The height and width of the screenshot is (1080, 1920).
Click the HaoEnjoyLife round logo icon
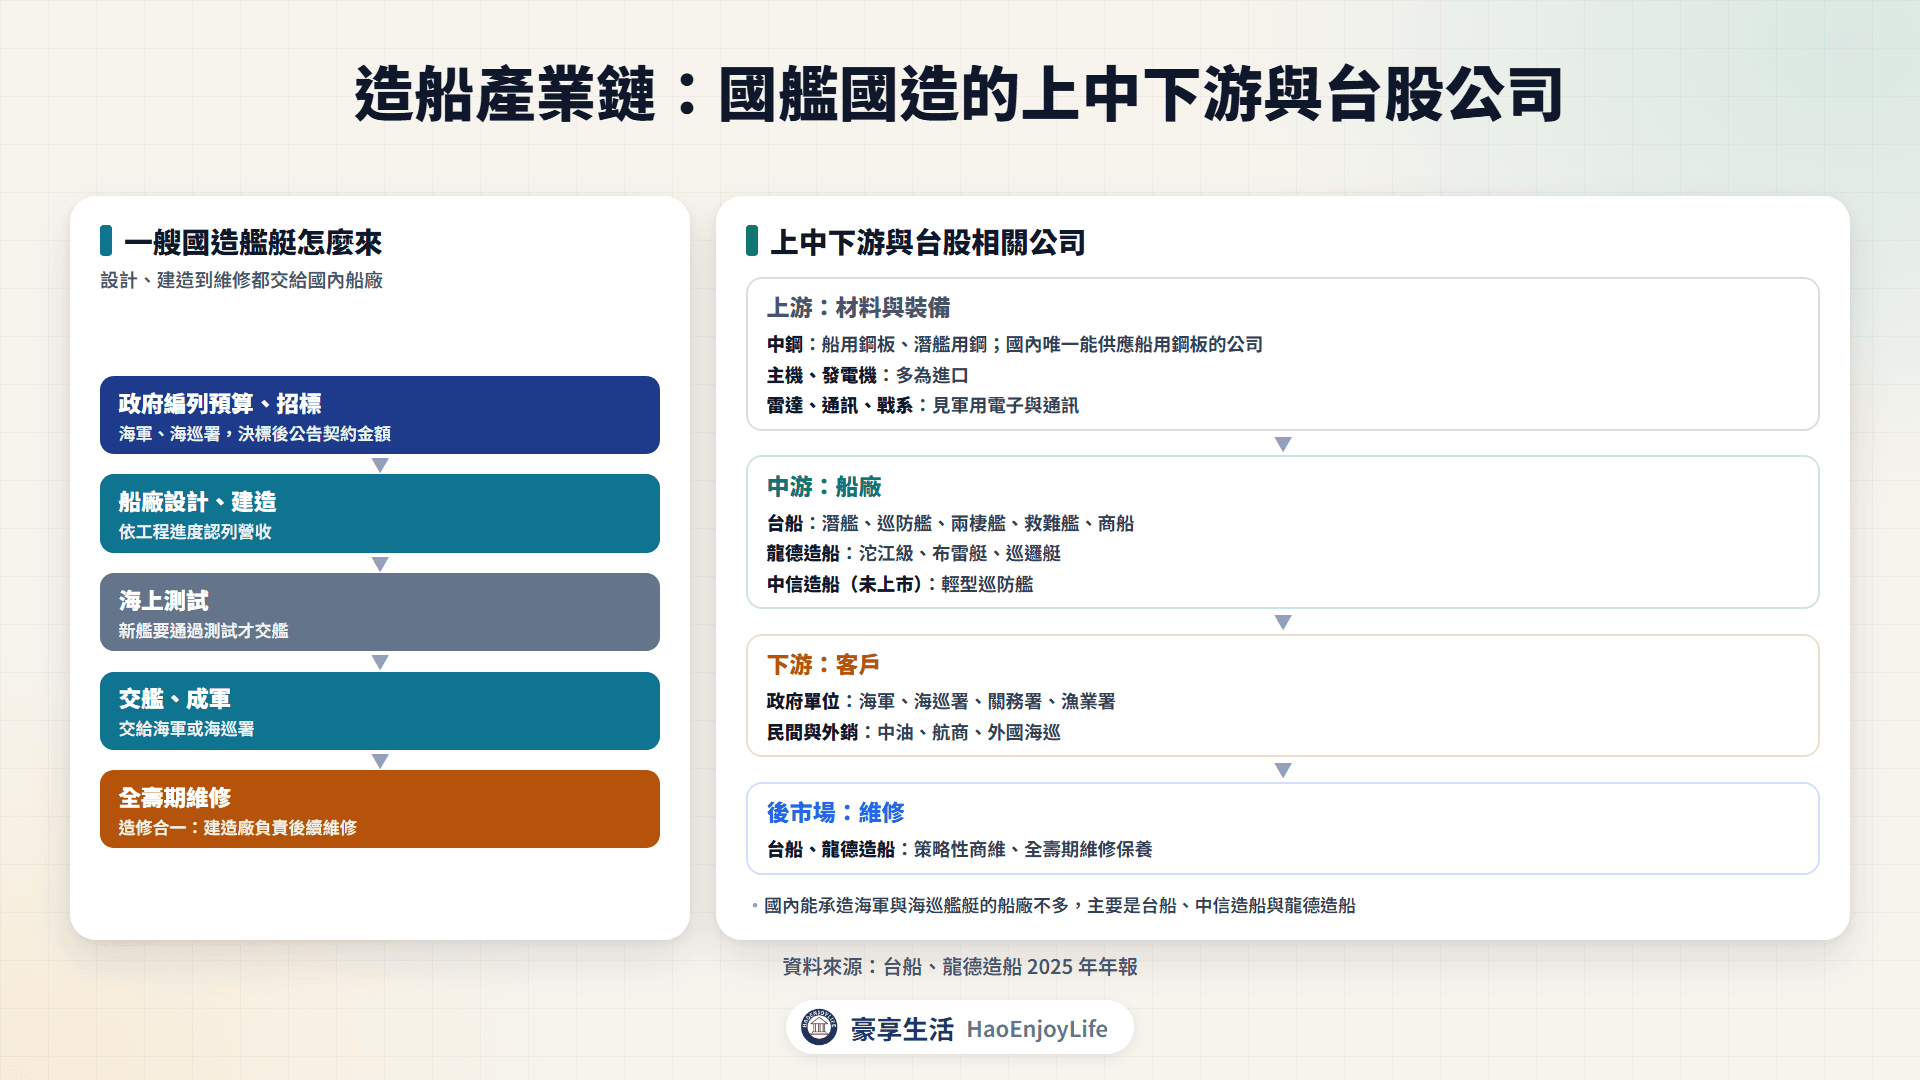819,1027
